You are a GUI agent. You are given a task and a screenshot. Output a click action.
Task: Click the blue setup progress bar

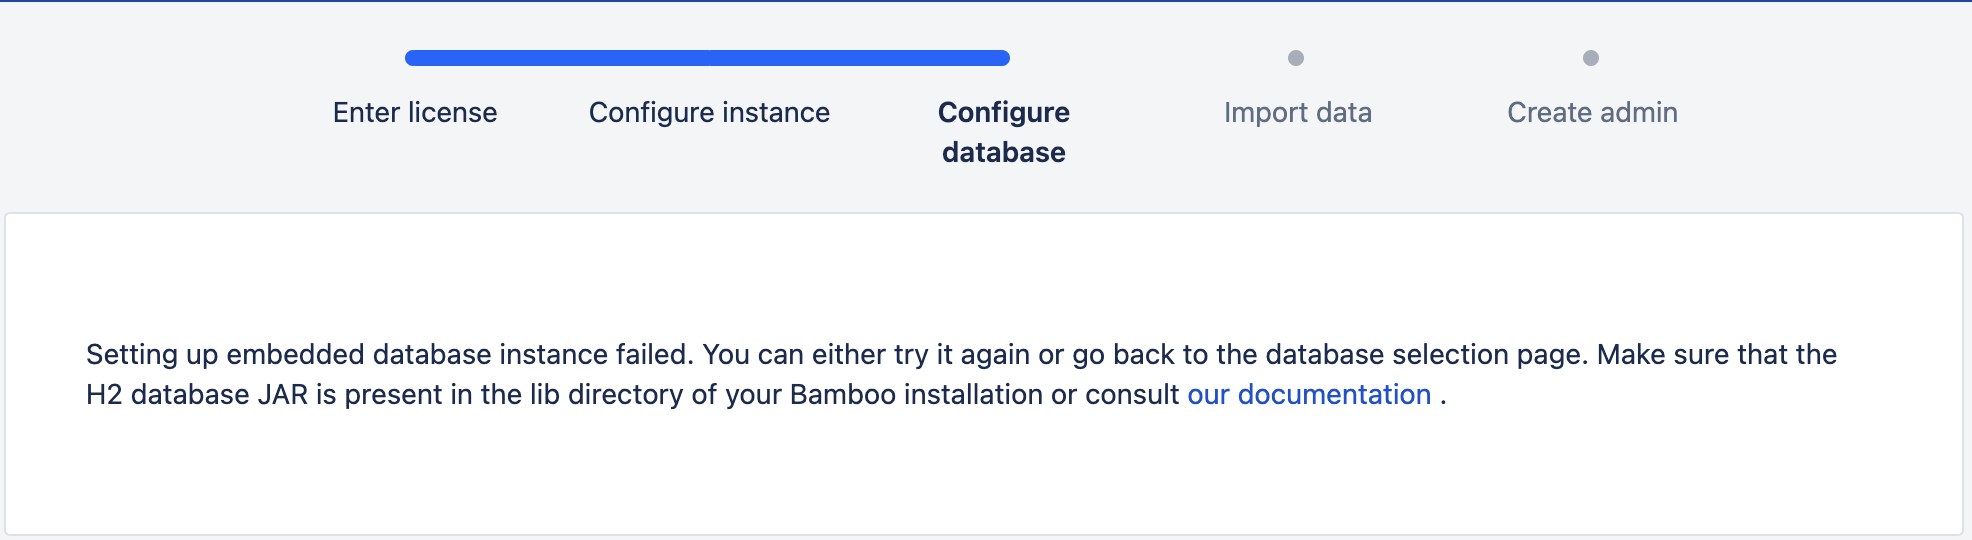click(707, 58)
